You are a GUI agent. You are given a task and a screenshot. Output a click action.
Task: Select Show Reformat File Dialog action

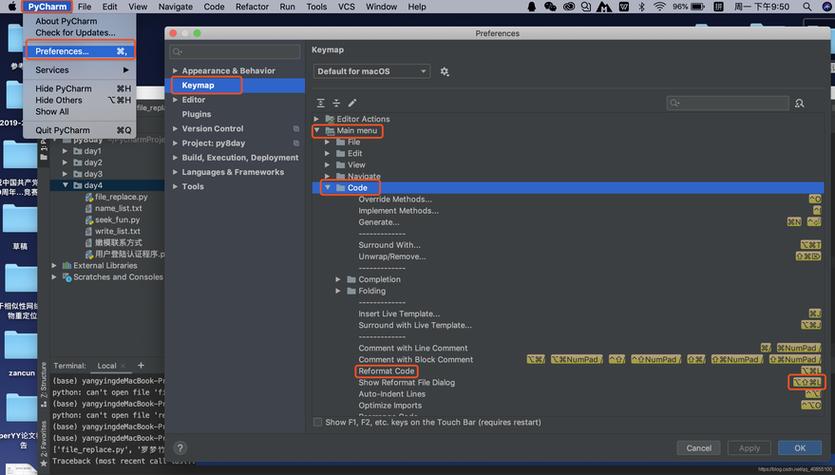pyautogui.click(x=406, y=382)
